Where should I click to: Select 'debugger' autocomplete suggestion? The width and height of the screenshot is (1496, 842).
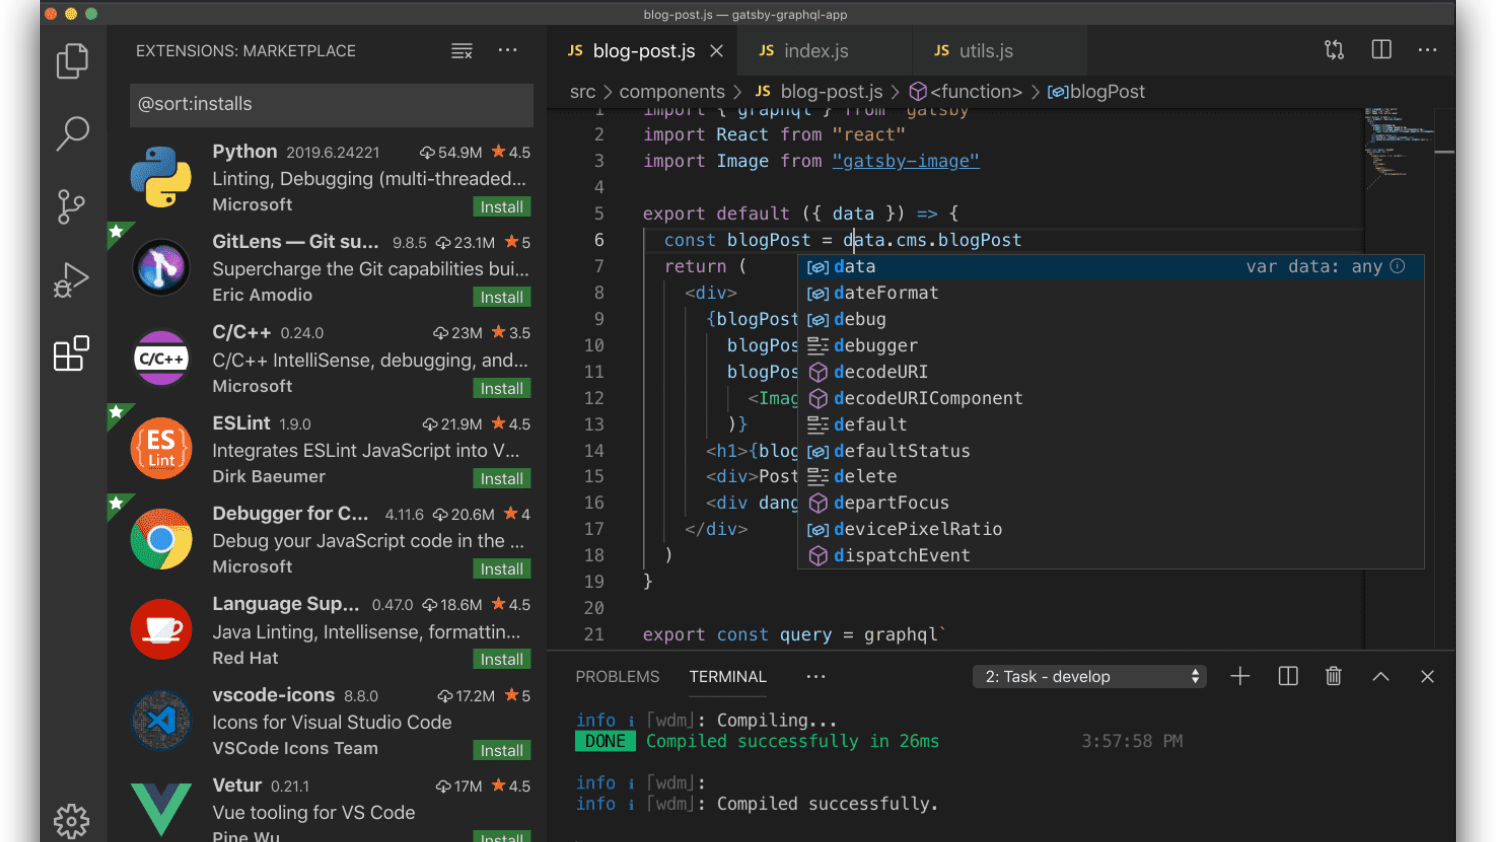pyautogui.click(x=1110, y=345)
